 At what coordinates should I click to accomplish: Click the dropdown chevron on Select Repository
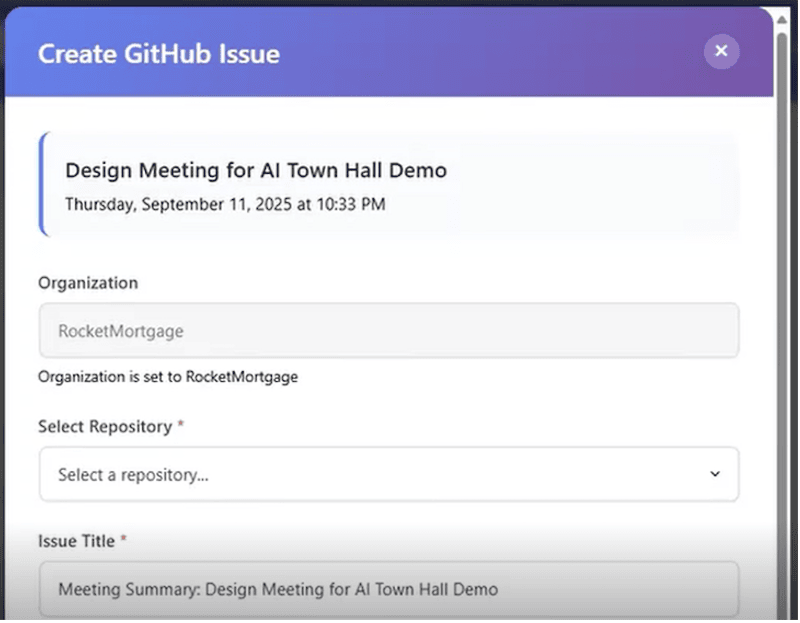tap(715, 474)
